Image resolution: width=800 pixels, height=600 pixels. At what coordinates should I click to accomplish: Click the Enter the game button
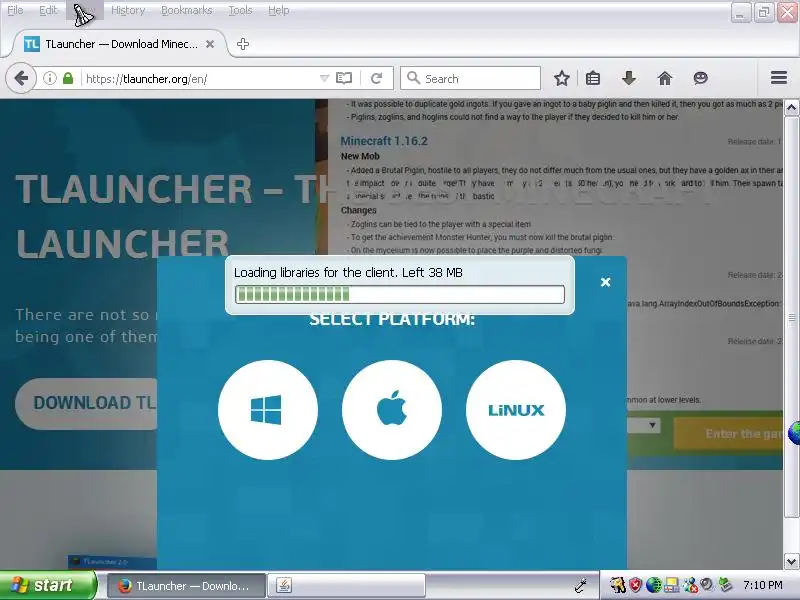[729, 434]
